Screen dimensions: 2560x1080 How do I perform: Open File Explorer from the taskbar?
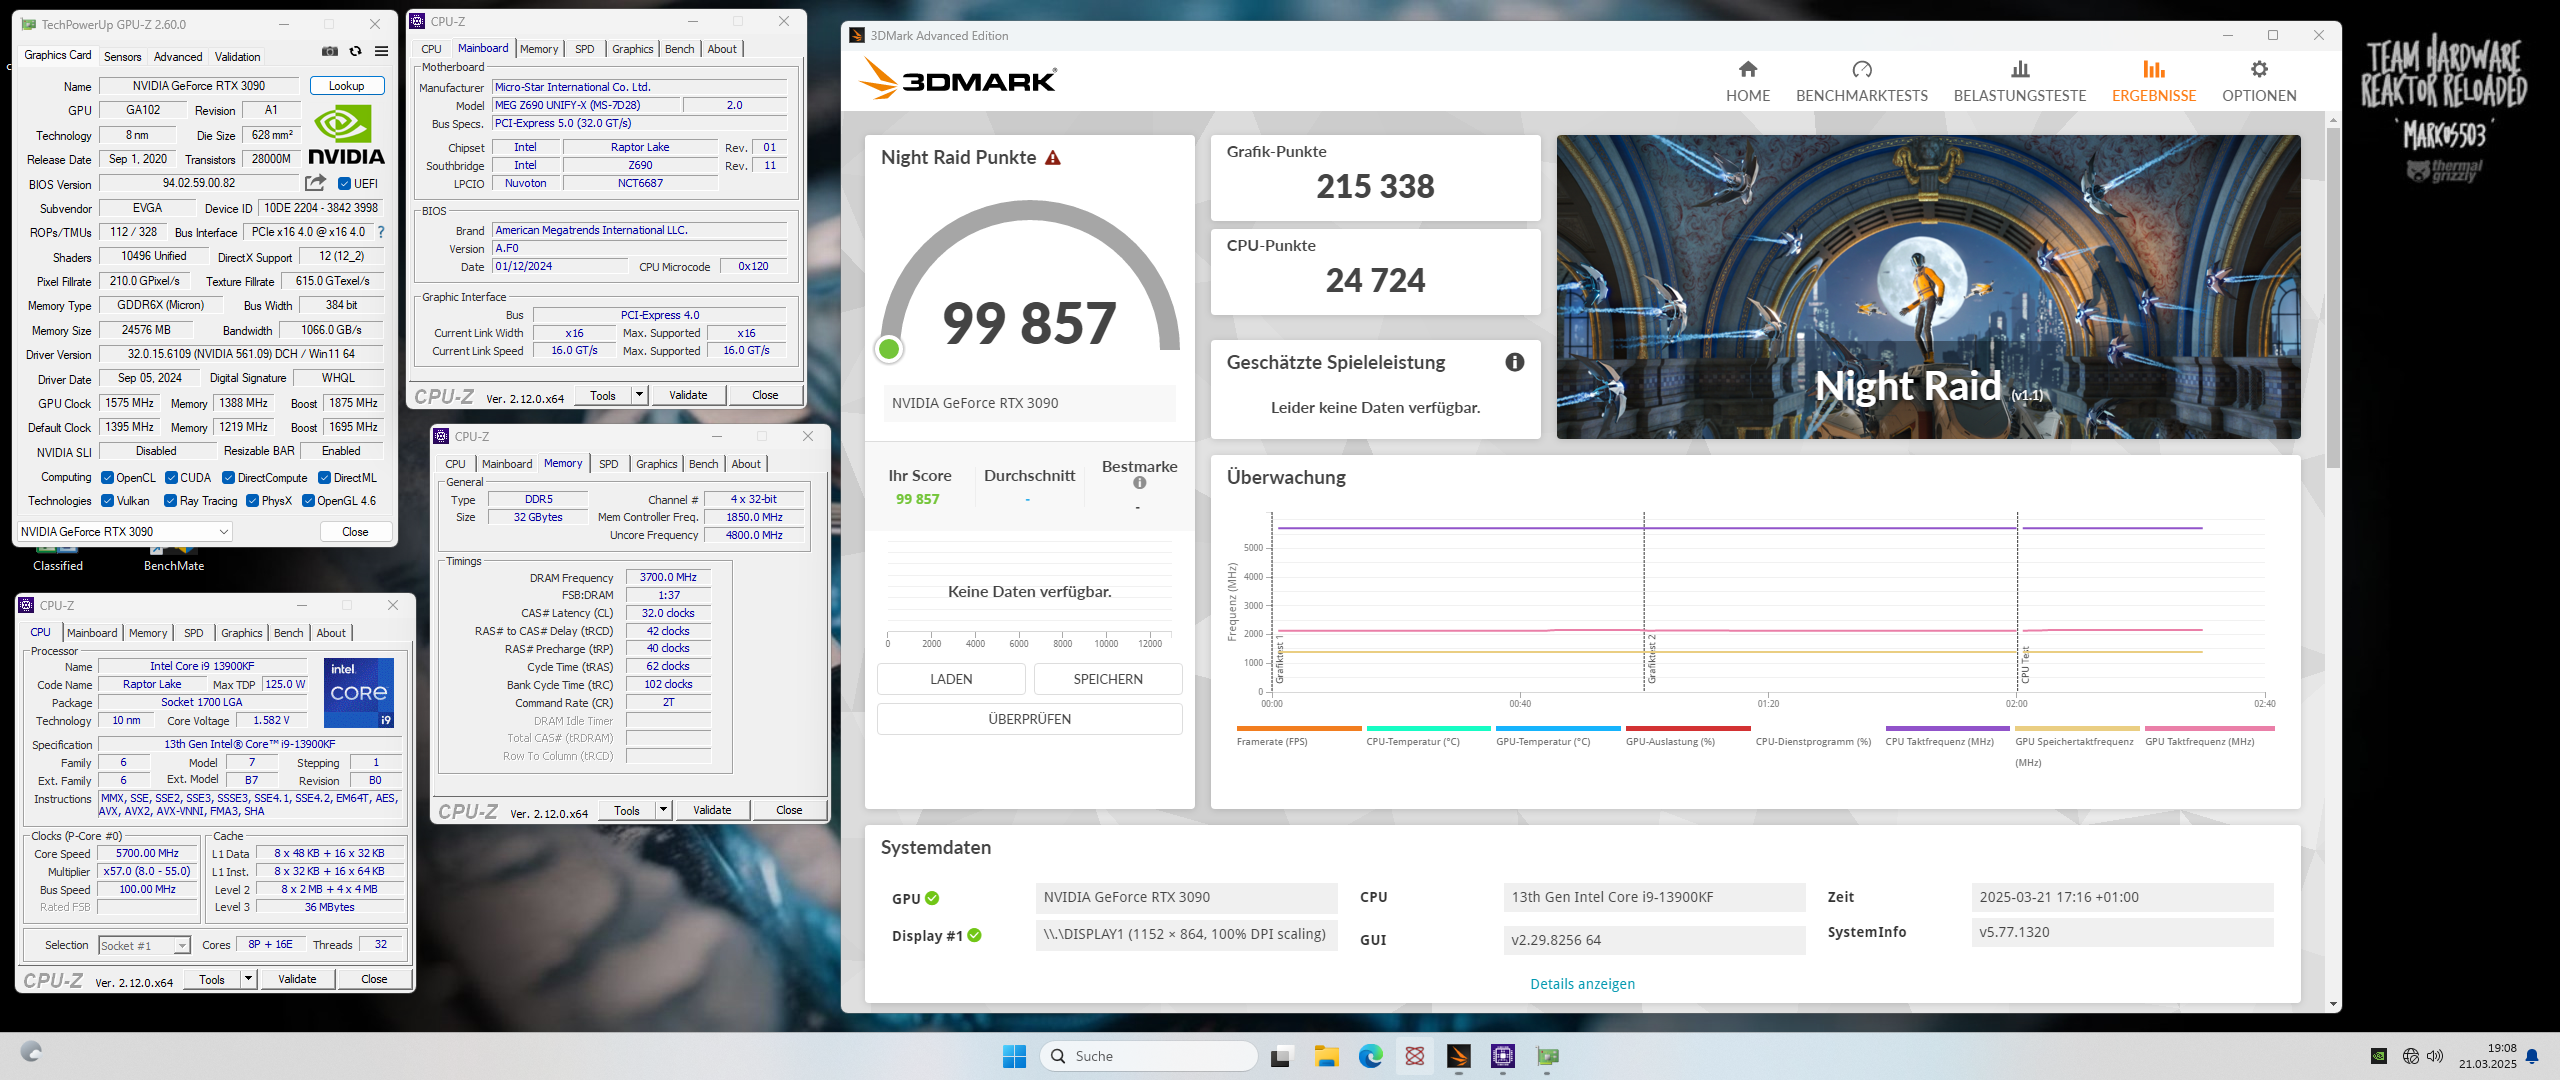(1326, 1056)
